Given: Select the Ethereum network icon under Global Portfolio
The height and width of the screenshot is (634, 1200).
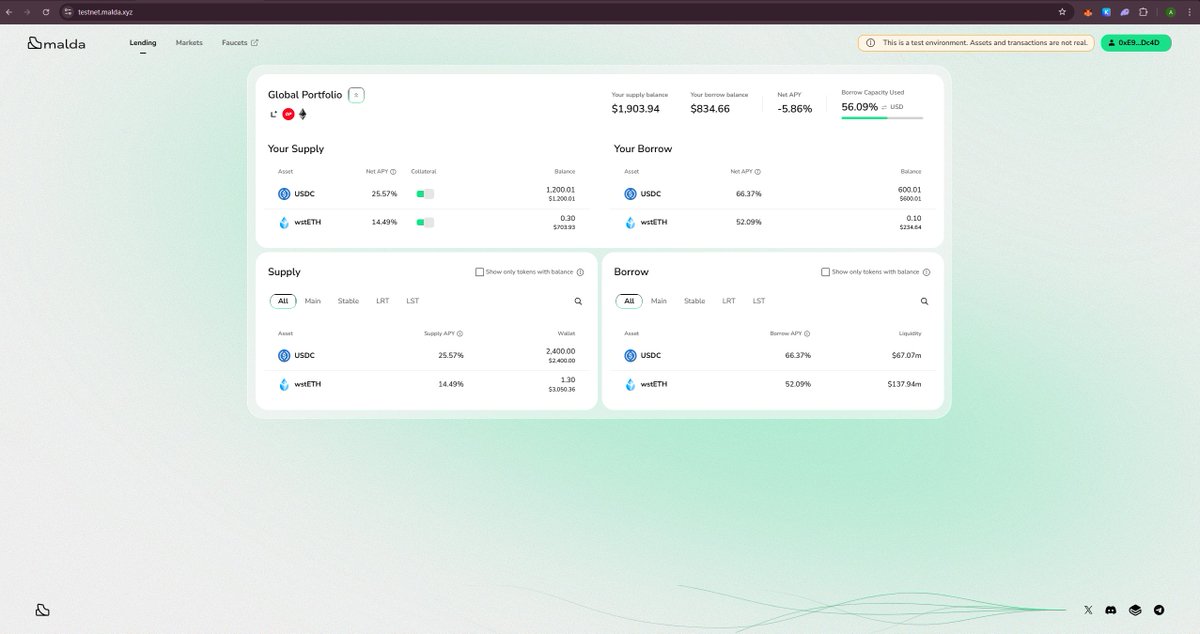Looking at the screenshot, I should coord(303,114).
